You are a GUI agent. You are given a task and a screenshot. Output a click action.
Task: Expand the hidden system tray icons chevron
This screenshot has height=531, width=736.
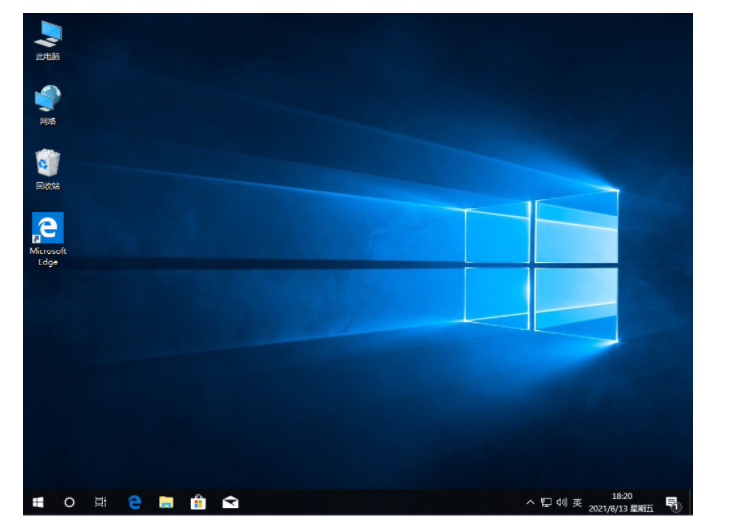(x=530, y=502)
